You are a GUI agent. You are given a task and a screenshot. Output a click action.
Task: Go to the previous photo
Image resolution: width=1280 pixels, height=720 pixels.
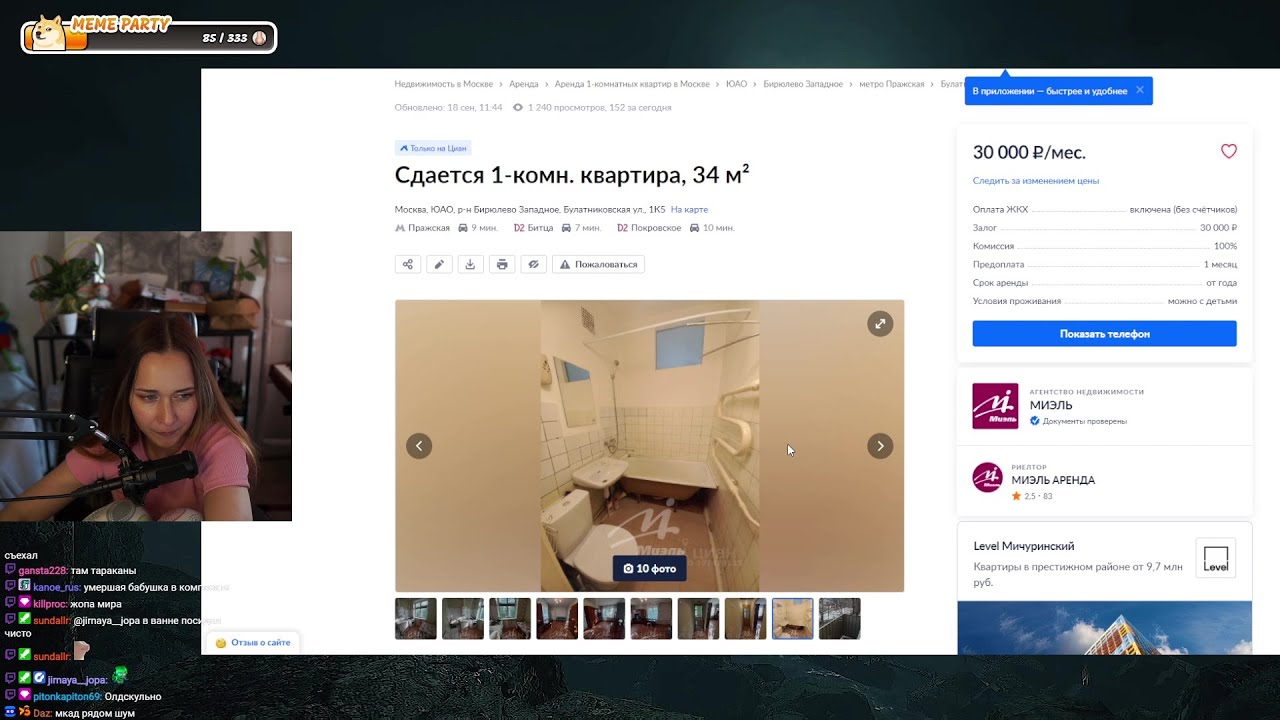click(419, 446)
